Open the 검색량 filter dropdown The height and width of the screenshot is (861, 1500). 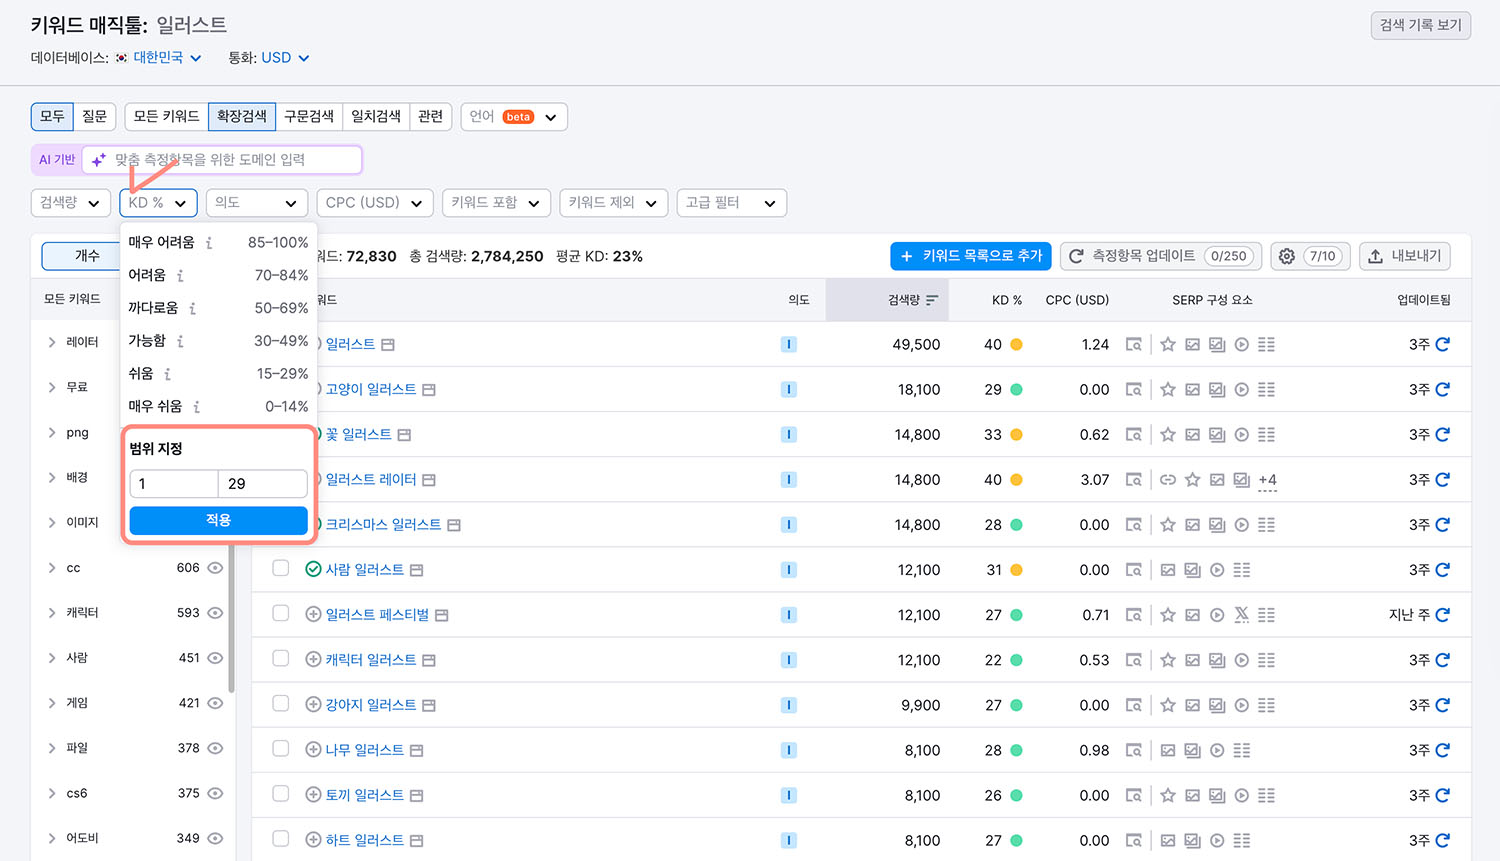pos(70,203)
